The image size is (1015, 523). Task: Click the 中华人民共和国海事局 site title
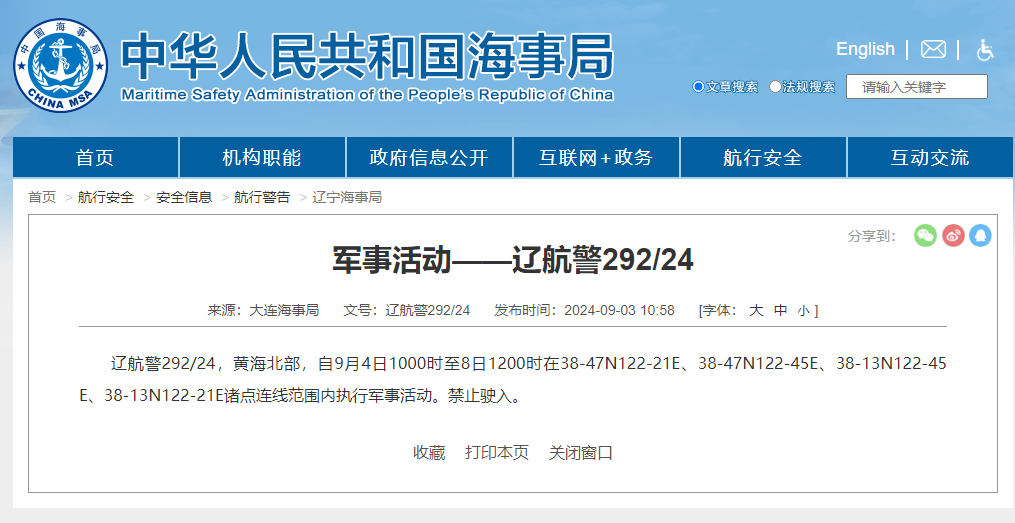(367, 56)
